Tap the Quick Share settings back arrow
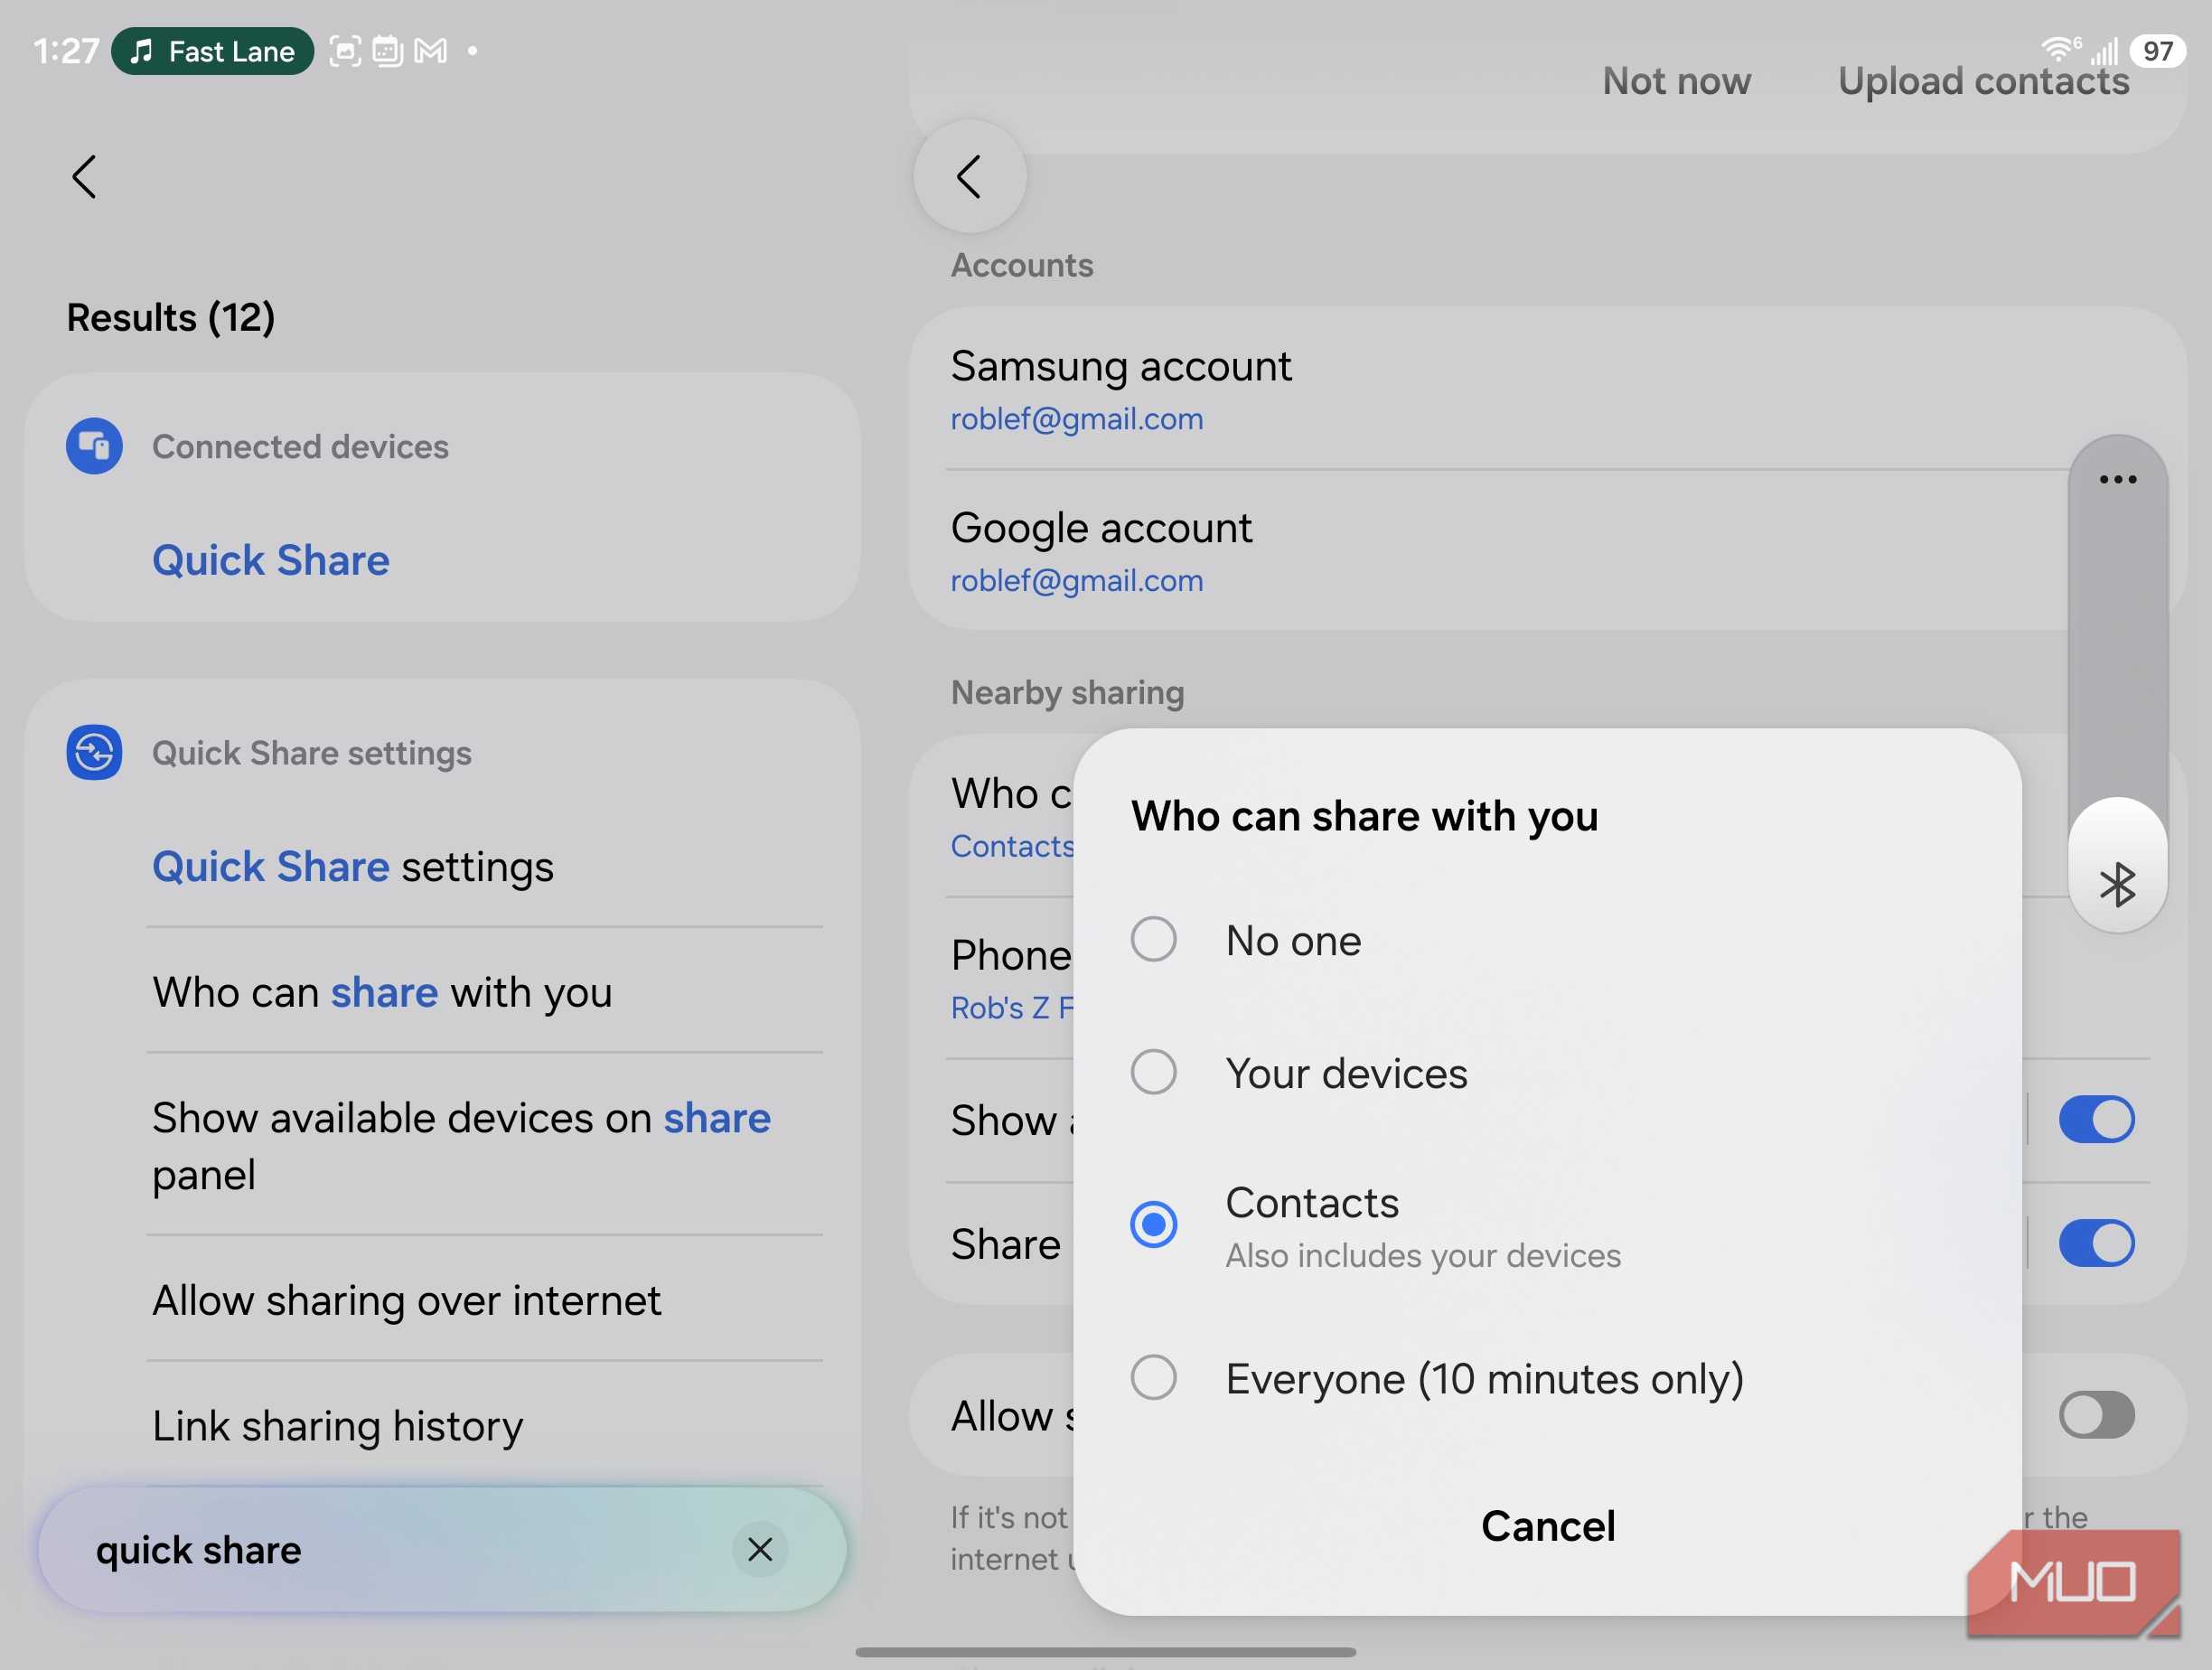The width and height of the screenshot is (2212, 1670). pos(969,177)
